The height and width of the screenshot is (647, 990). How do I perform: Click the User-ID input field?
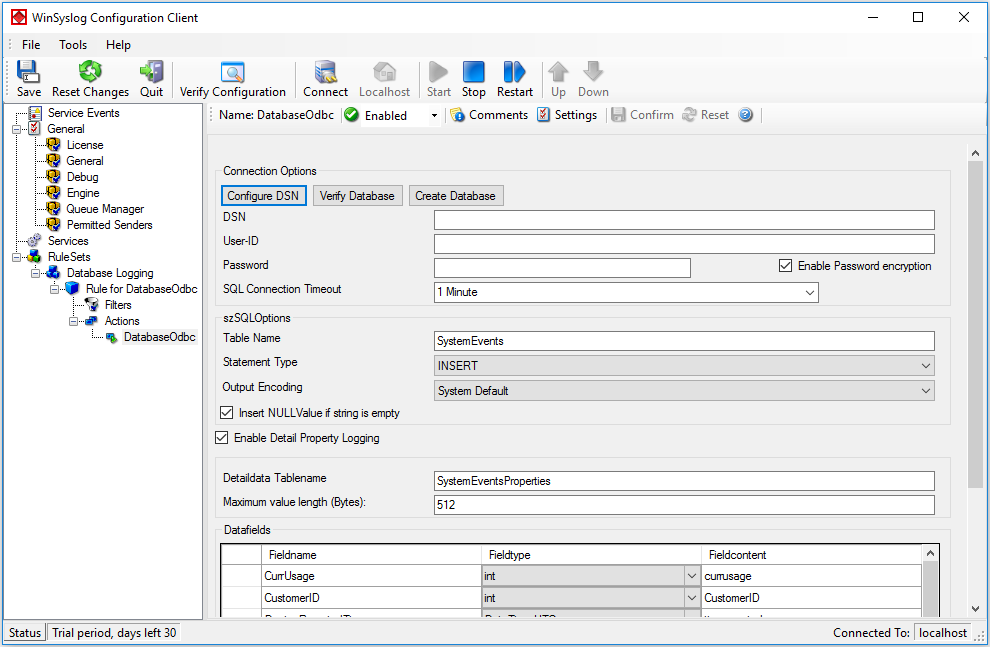[x=684, y=244]
